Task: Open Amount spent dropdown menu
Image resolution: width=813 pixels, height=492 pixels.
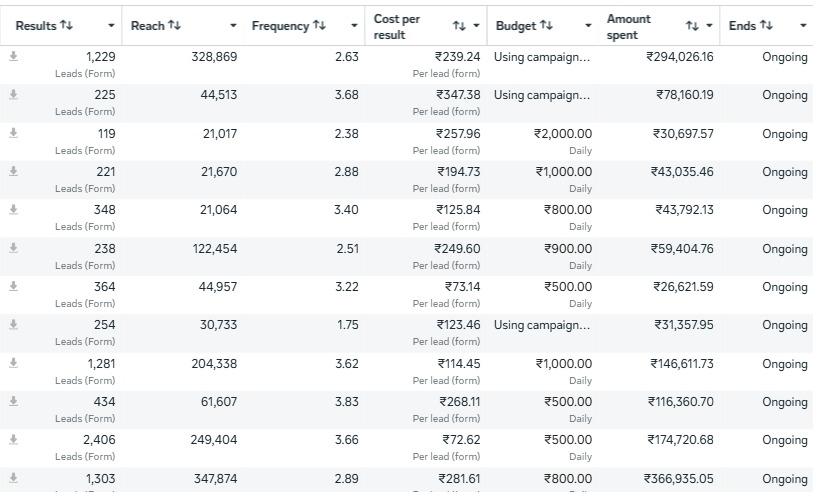Action: (709, 25)
